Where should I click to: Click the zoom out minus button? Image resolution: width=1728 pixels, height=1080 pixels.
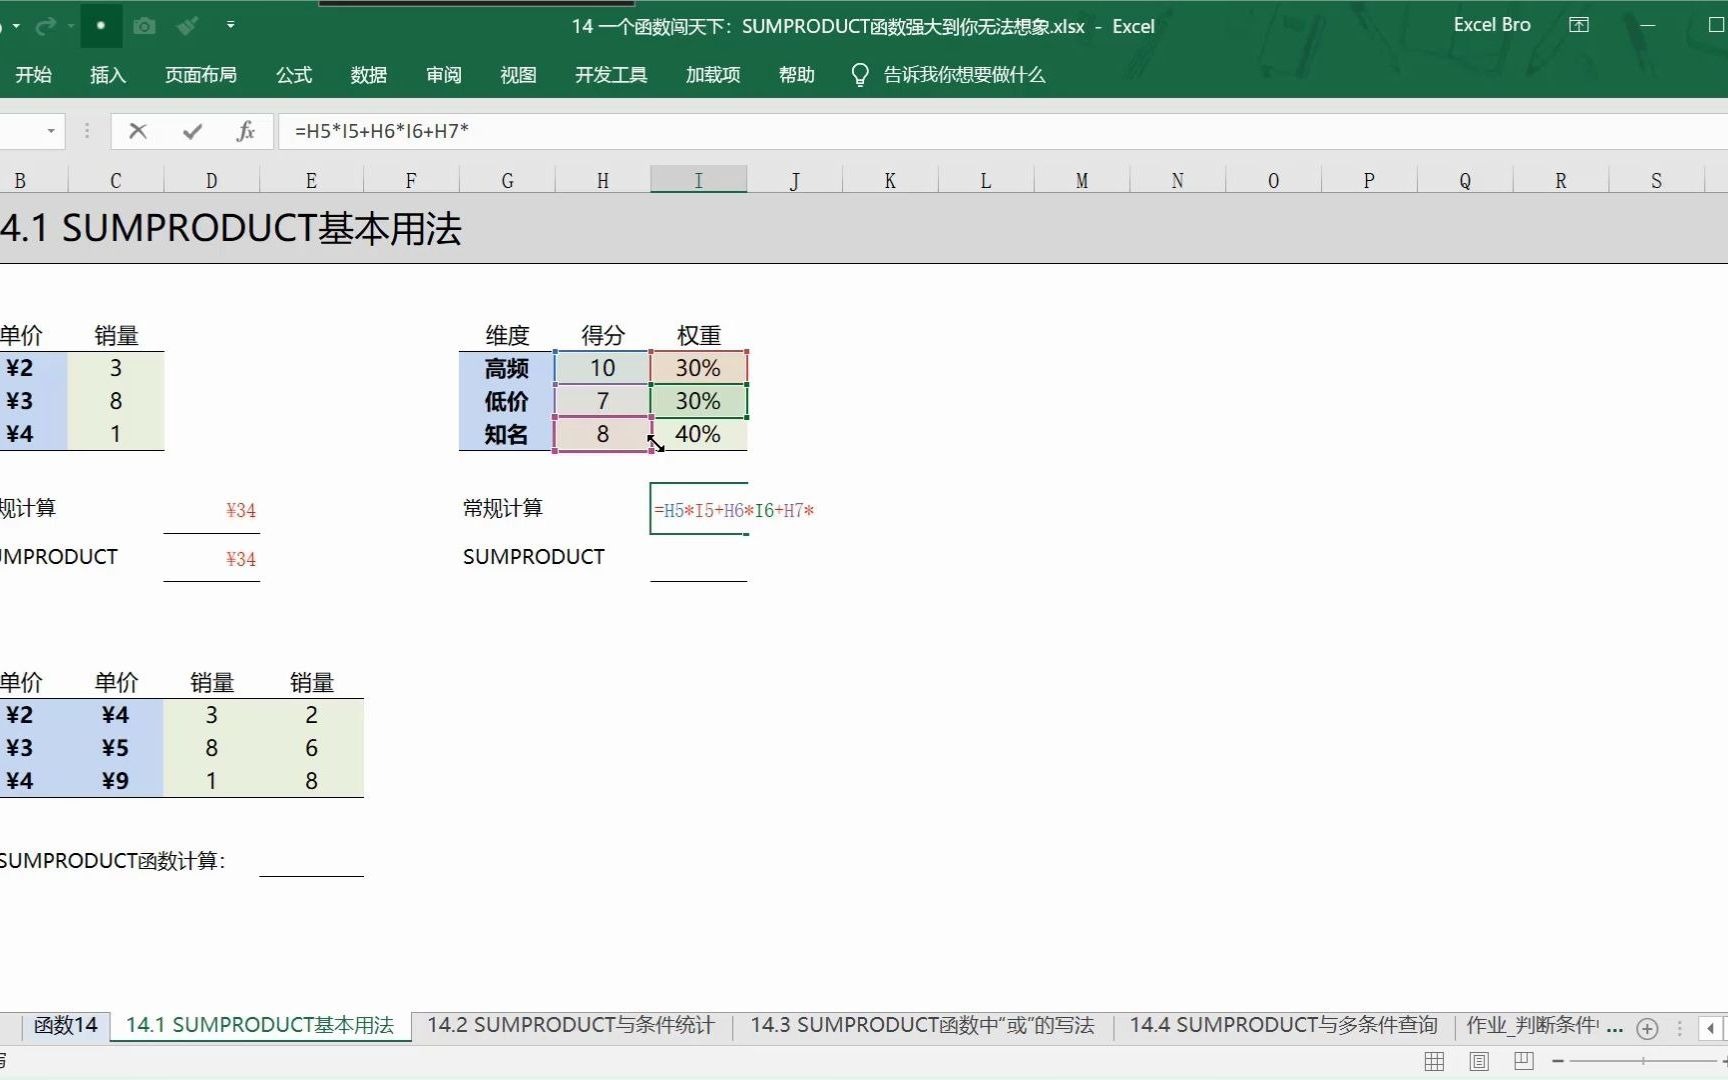[x=1557, y=1061]
